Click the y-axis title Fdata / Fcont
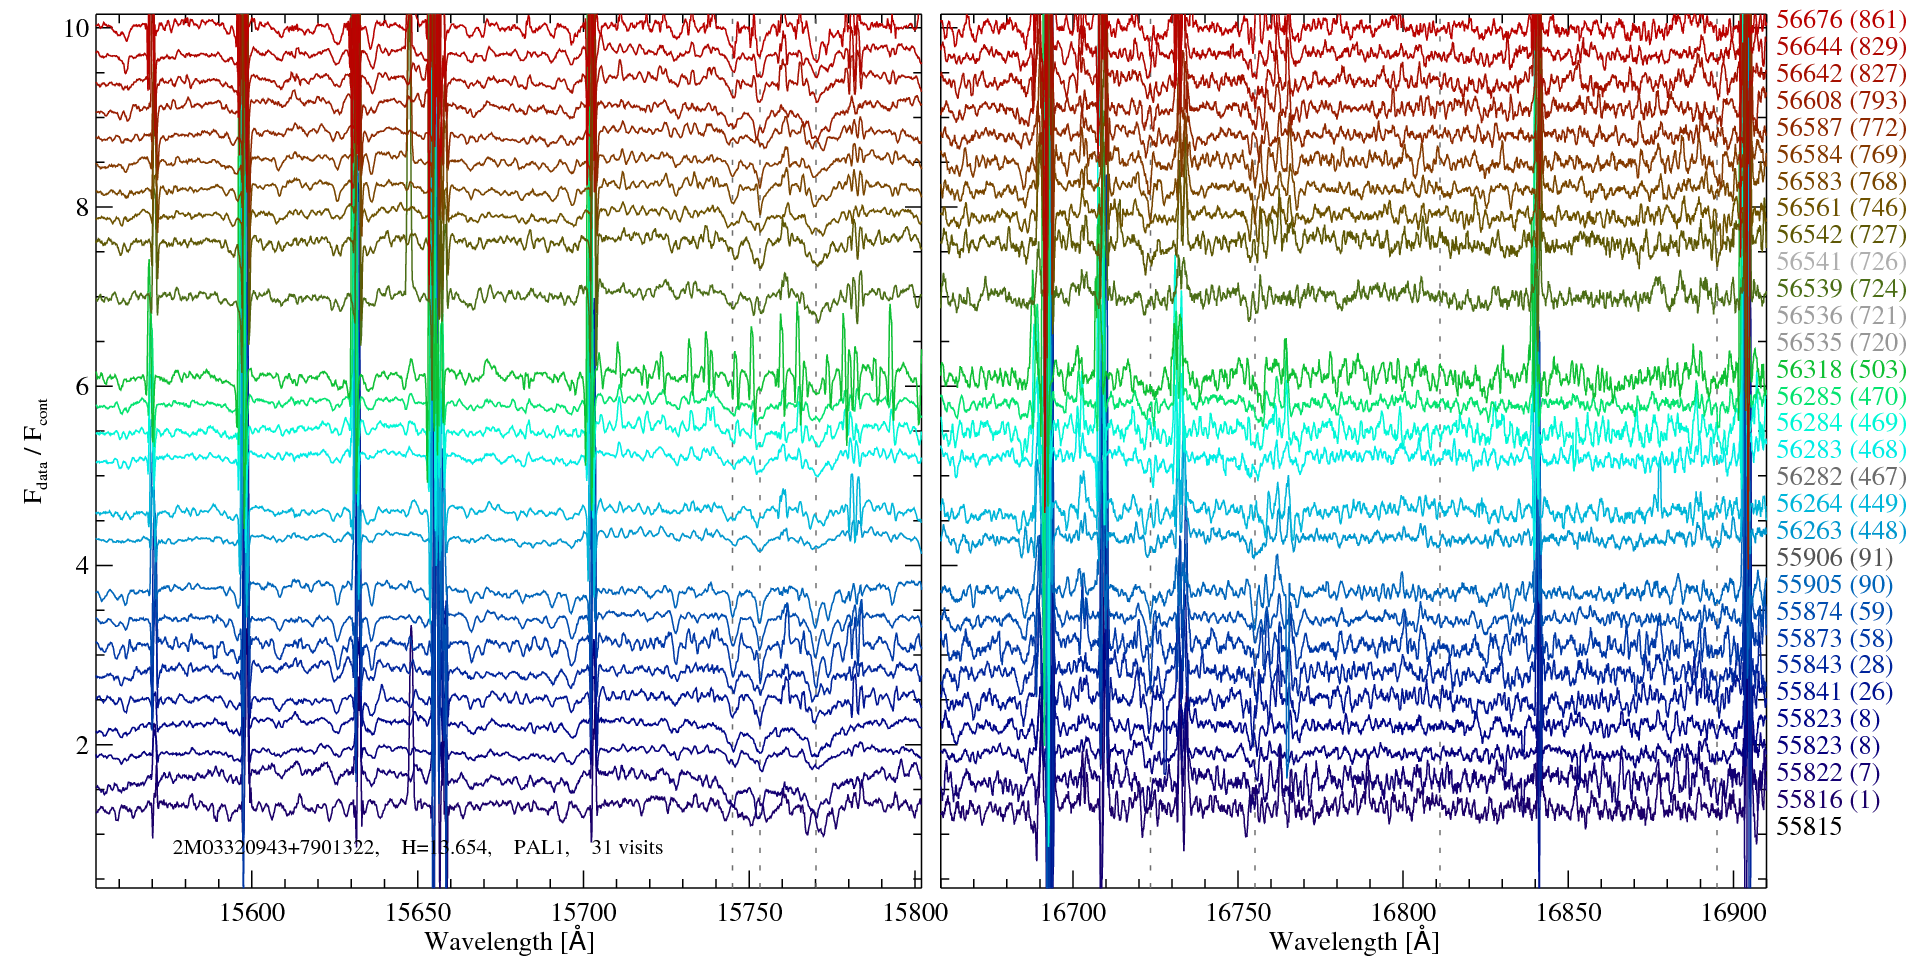 click(36, 449)
